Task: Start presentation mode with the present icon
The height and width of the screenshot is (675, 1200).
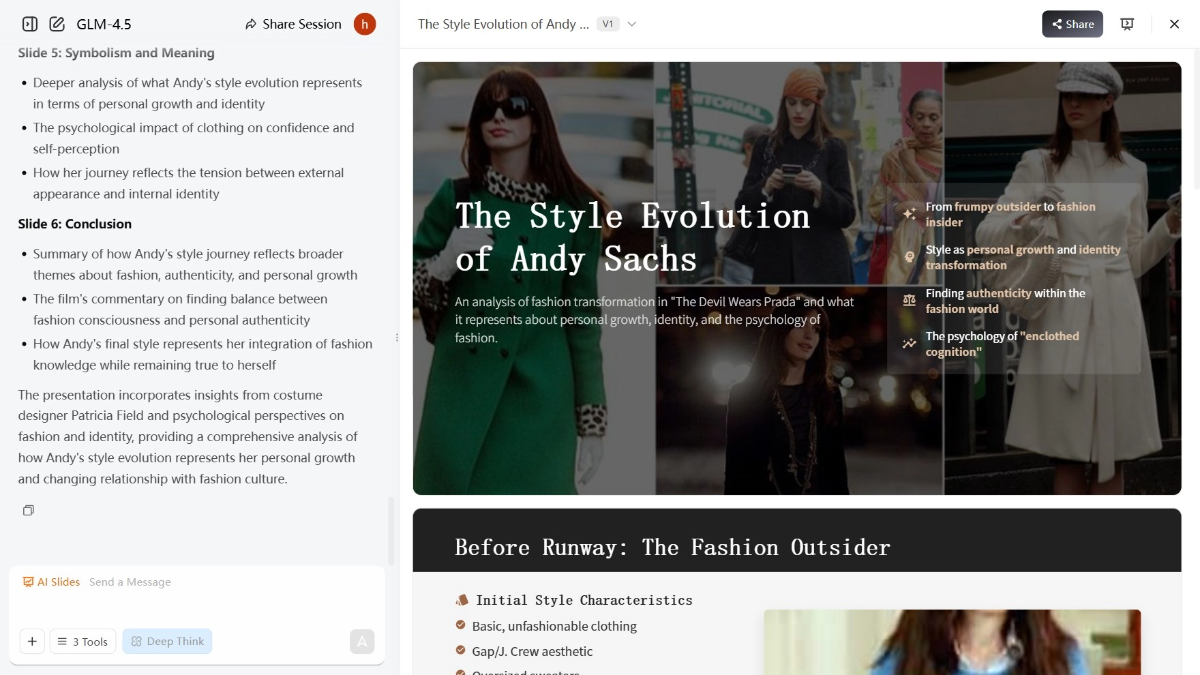Action: [x=1127, y=24]
